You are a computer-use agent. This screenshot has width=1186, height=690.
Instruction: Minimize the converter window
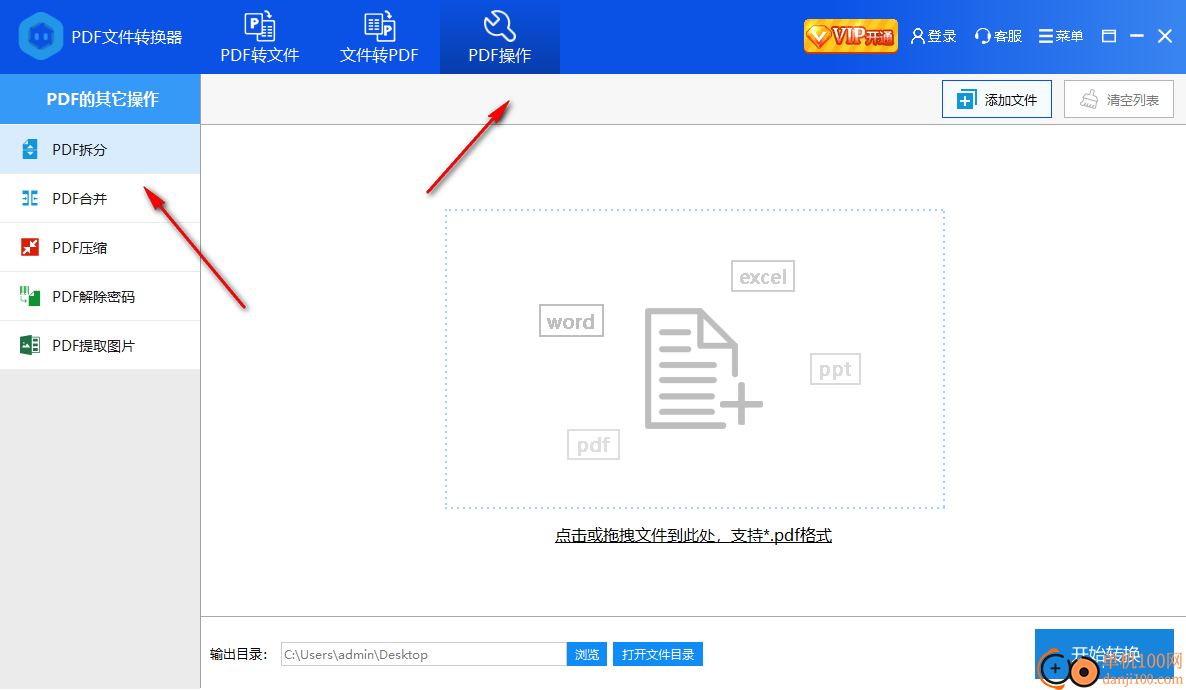[1136, 36]
